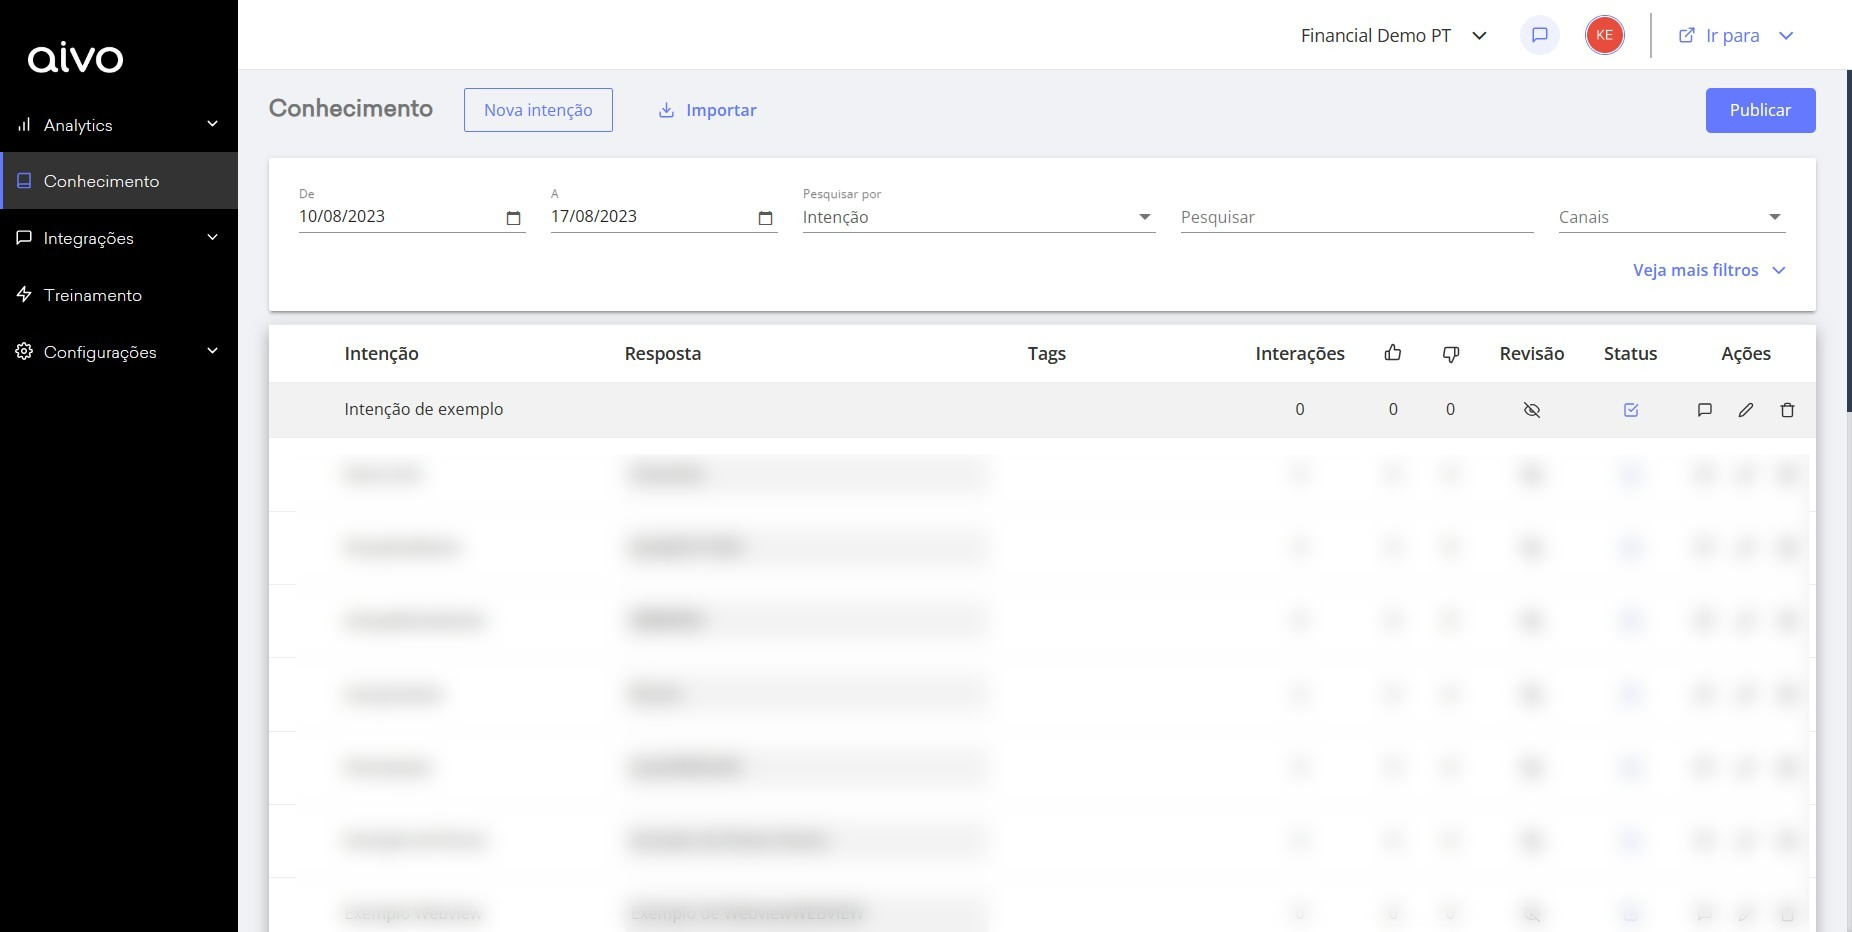Toggle revision eye icon for Intenção de exemplo

(x=1531, y=410)
